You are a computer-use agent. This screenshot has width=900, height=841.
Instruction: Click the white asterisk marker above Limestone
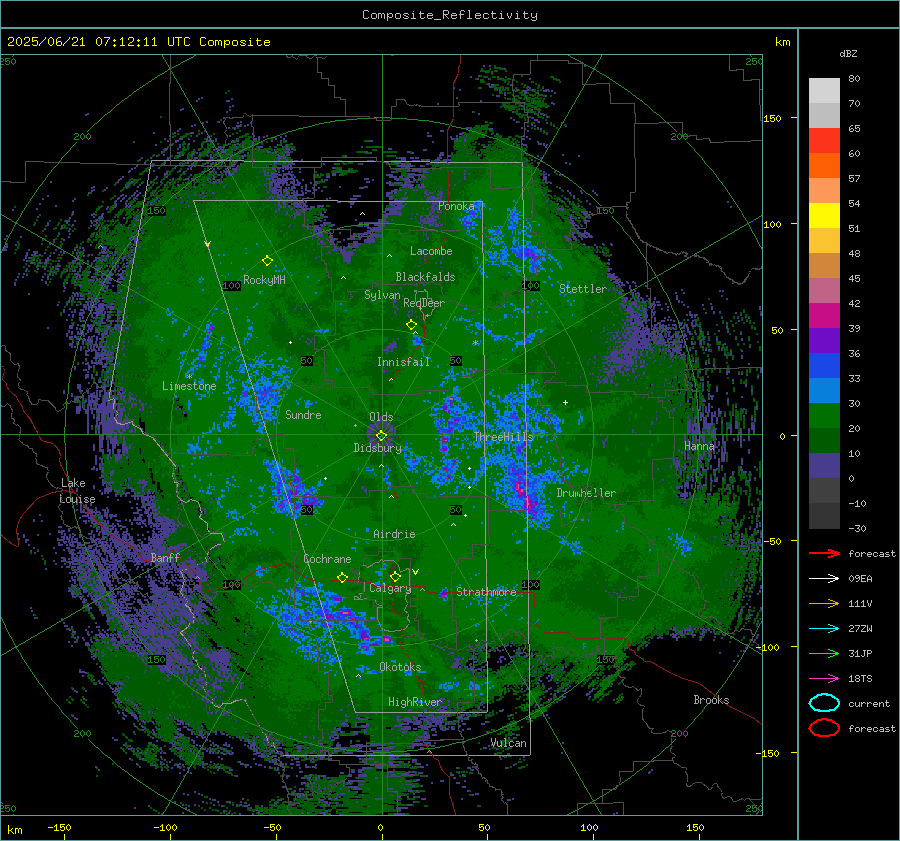click(189, 377)
